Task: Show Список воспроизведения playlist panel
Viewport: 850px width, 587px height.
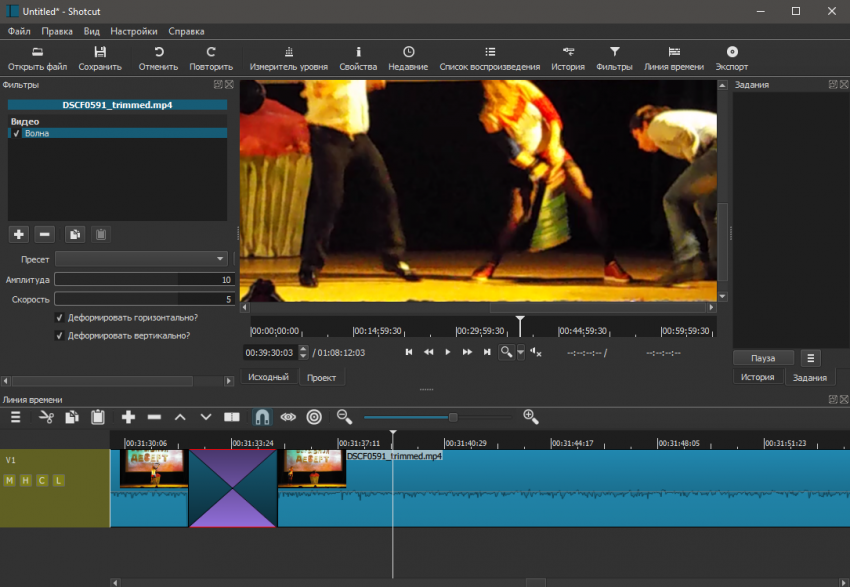Action: point(490,59)
